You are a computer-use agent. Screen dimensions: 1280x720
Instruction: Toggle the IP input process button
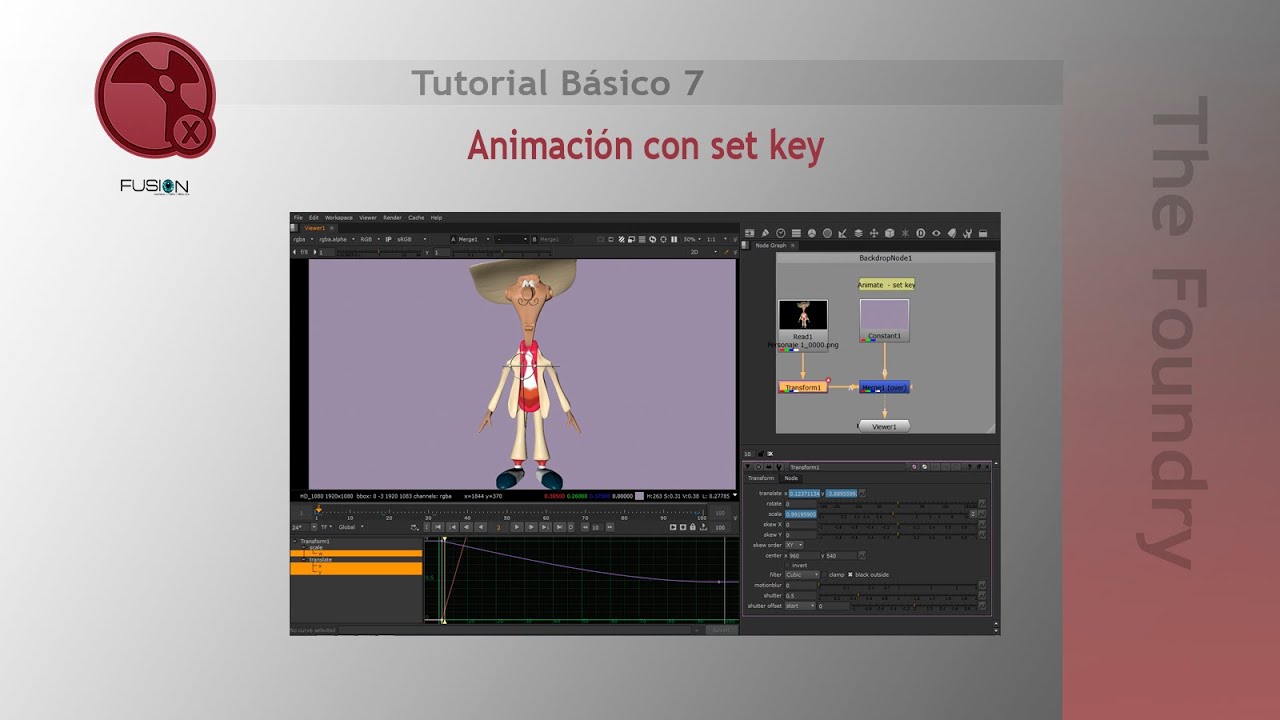click(388, 239)
